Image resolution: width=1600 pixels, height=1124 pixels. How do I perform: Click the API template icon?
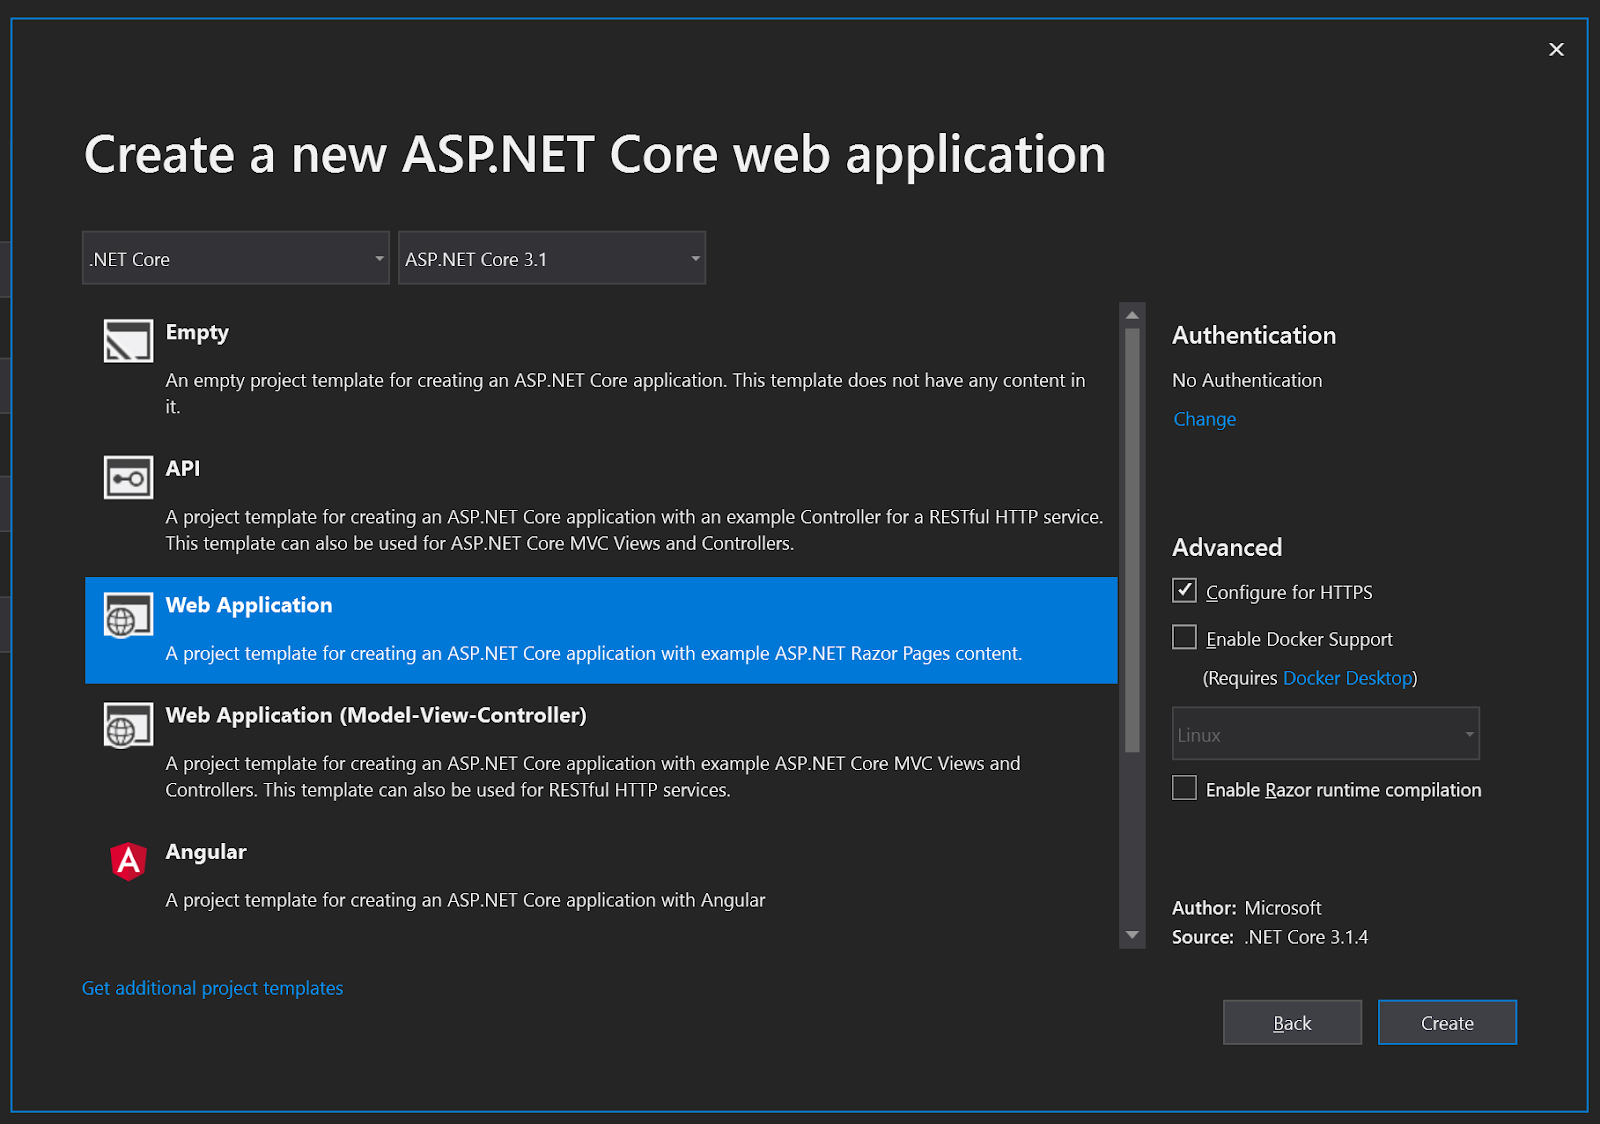(128, 478)
